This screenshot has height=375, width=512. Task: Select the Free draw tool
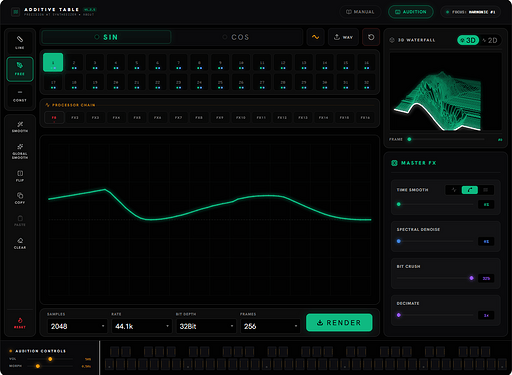click(x=20, y=69)
